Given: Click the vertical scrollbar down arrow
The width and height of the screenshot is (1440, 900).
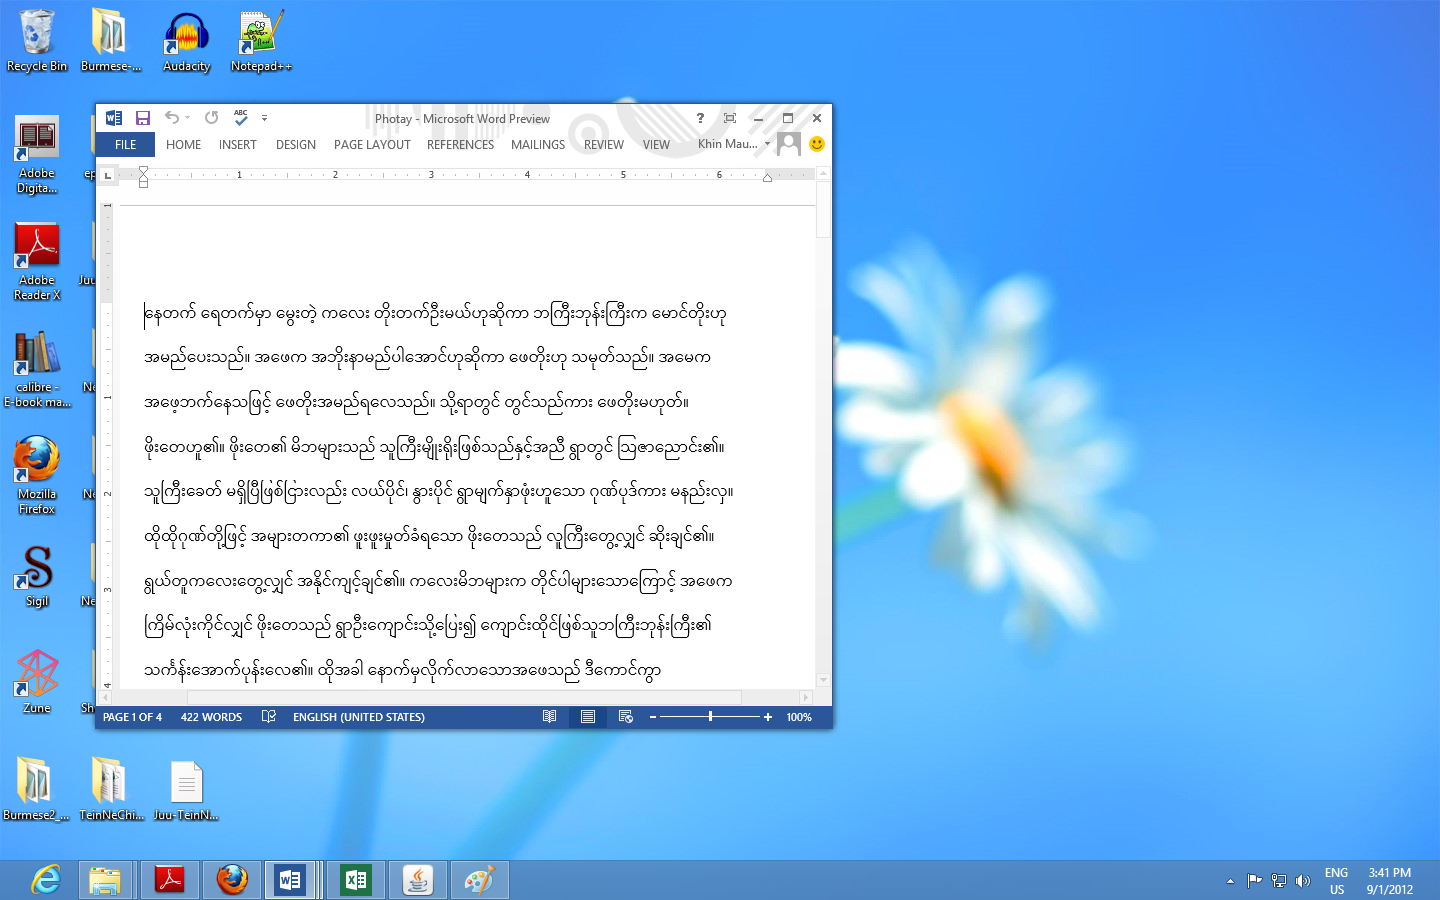Looking at the screenshot, I should (x=824, y=681).
